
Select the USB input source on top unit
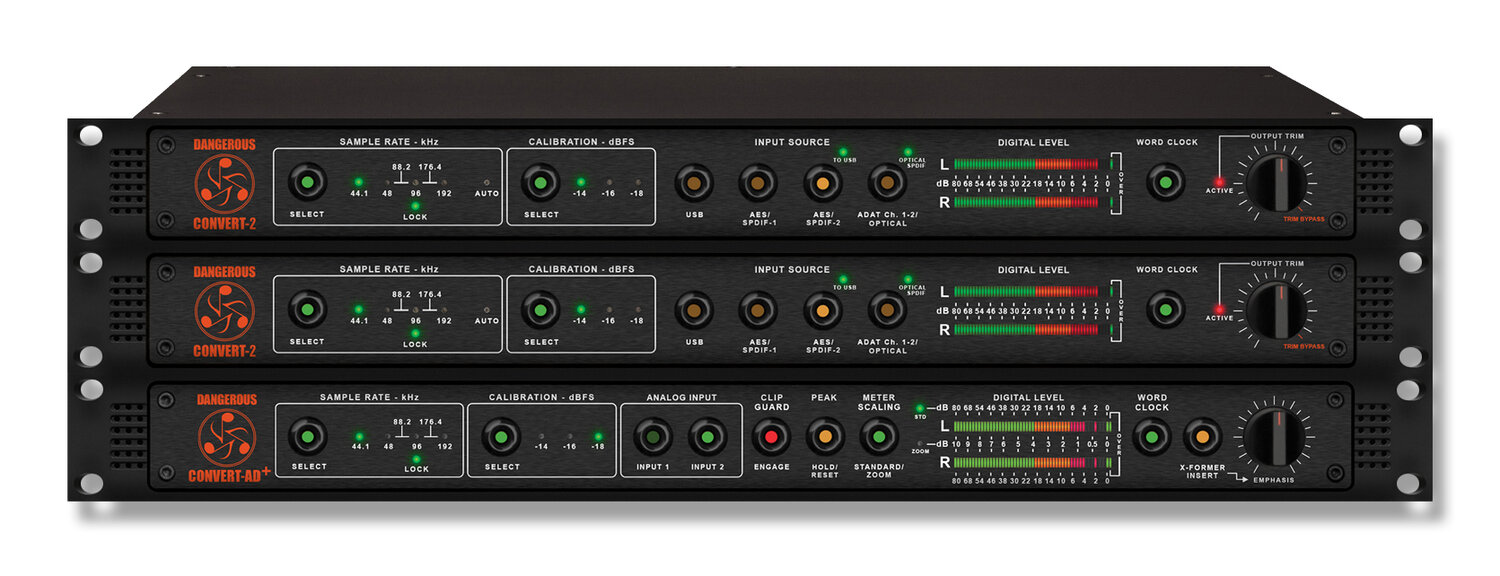(694, 183)
